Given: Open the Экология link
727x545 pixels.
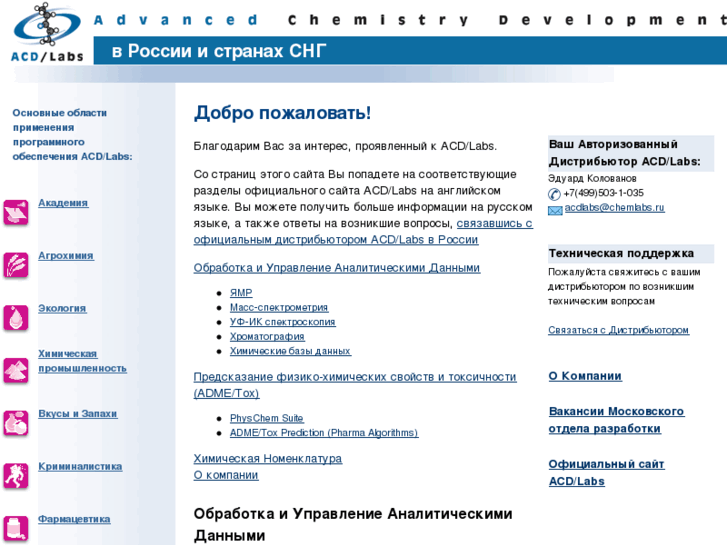Looking at the screenshot, I should tap(62, 308).
